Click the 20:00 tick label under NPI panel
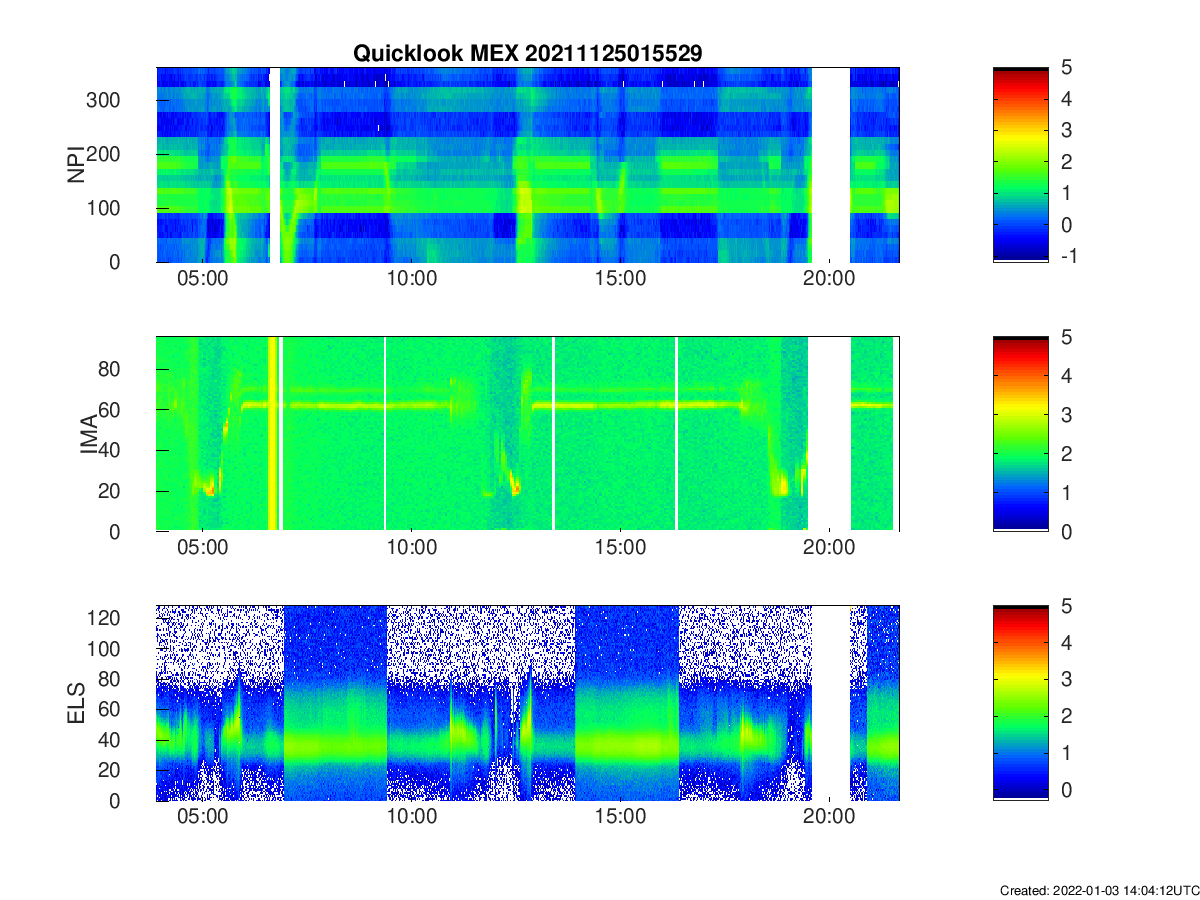 829,279
